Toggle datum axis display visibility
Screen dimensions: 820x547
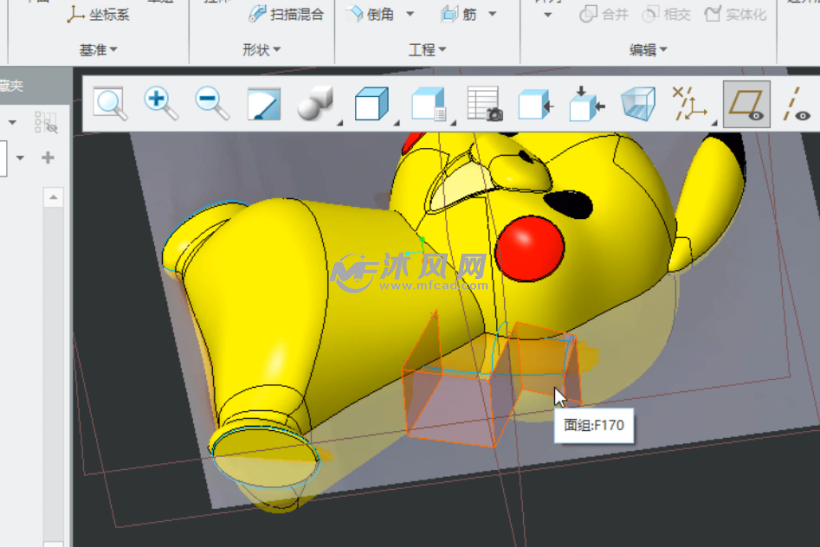point(796,104)
